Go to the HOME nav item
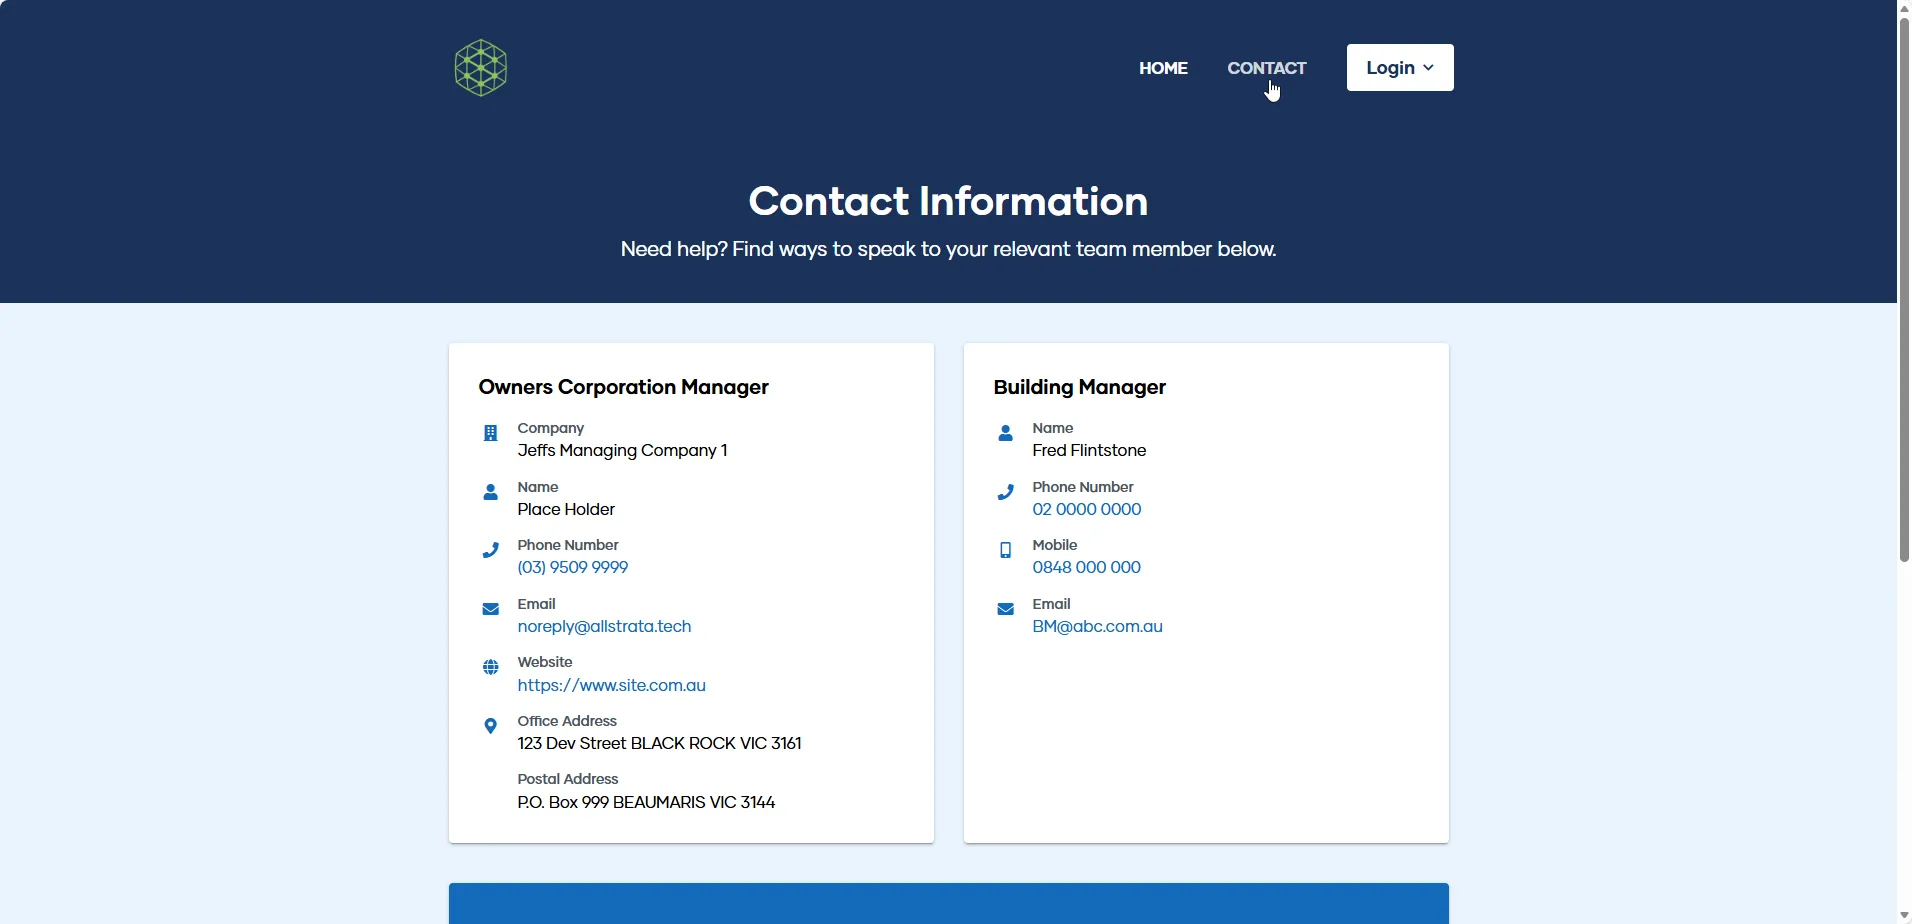The image size is (1912, 924). click(1164, 68)
